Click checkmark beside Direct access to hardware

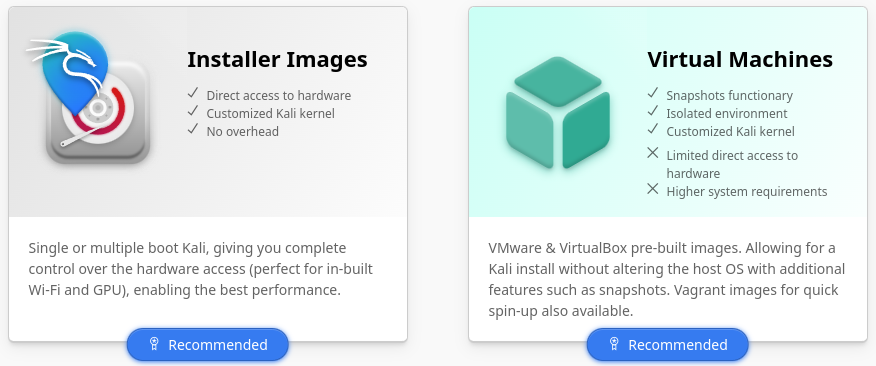coord(193,93)
